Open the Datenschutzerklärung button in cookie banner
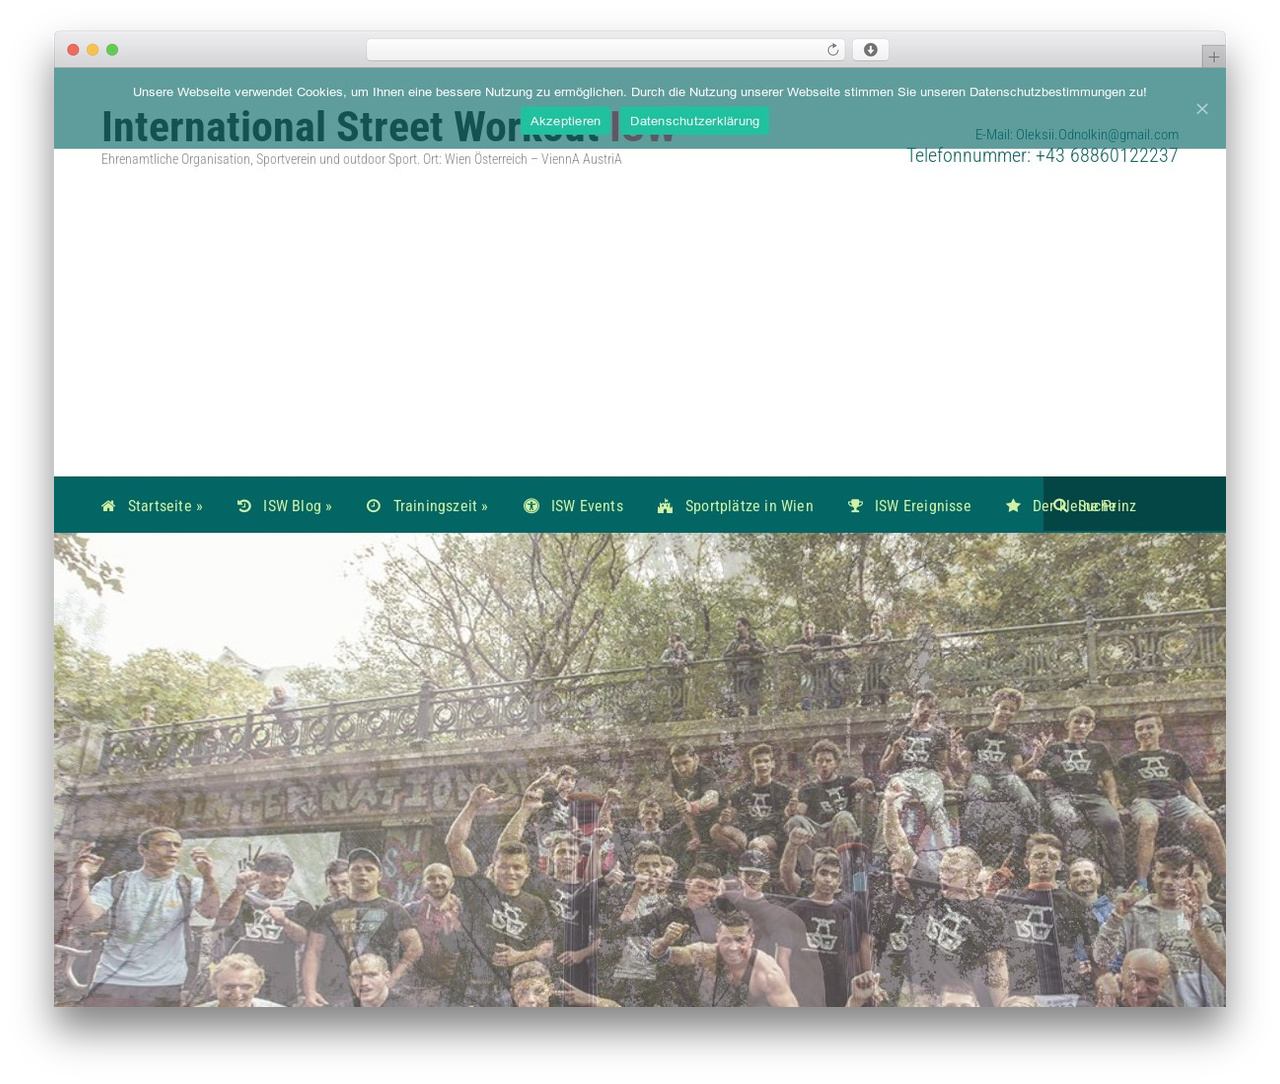Image resolution: width=1280 pixels, height=1084 pixels. point(694,121)
